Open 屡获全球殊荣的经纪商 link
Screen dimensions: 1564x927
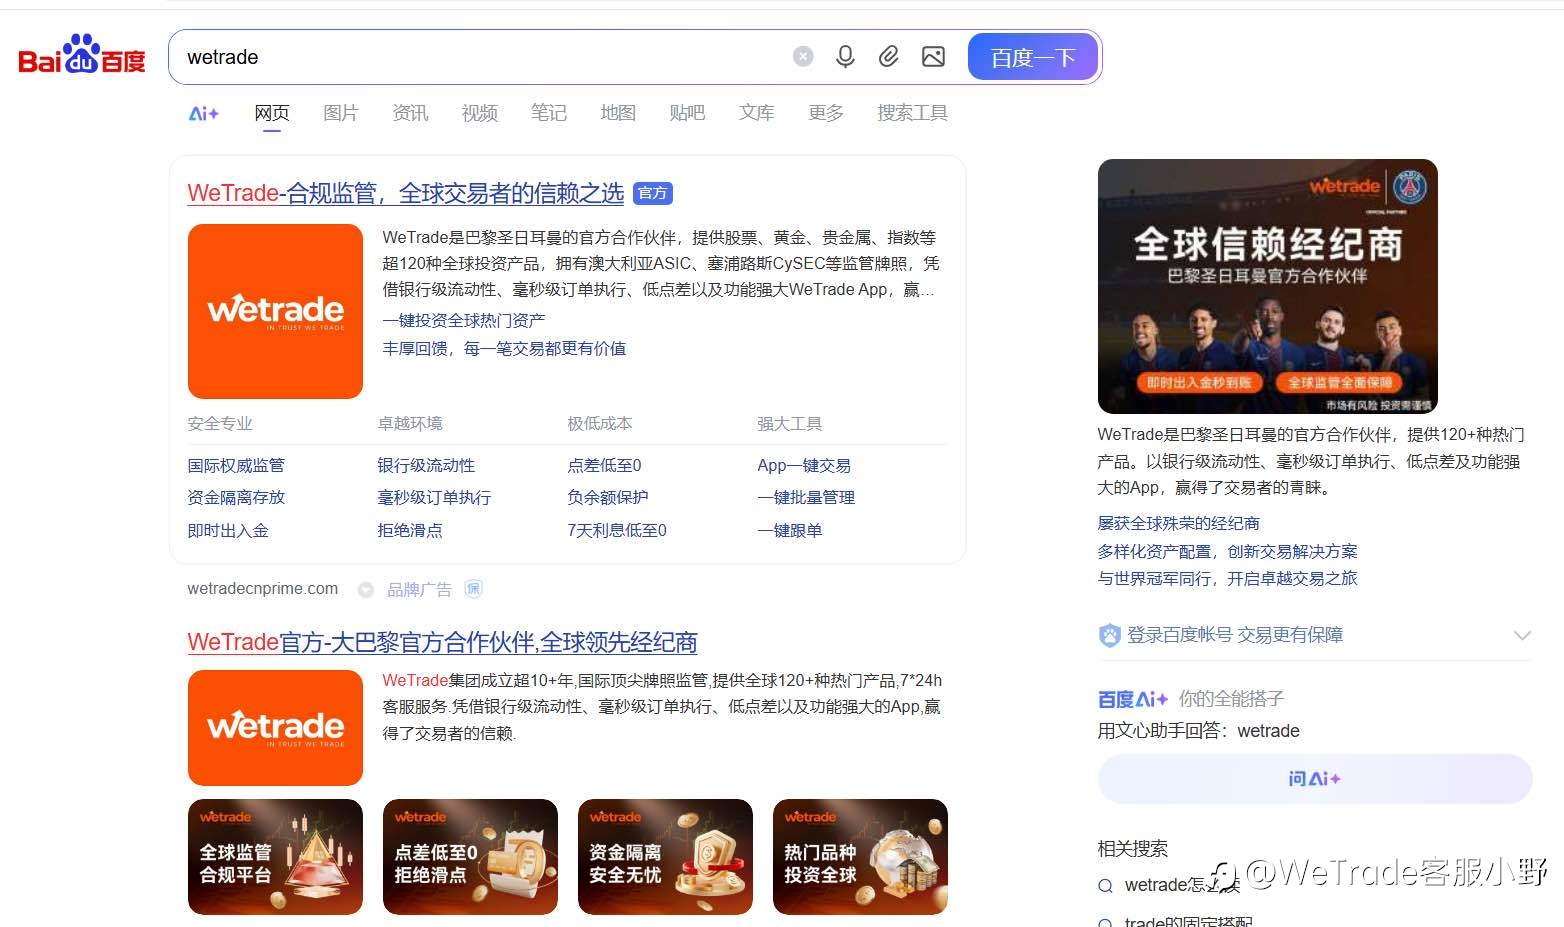click(x=1178, y=524)
